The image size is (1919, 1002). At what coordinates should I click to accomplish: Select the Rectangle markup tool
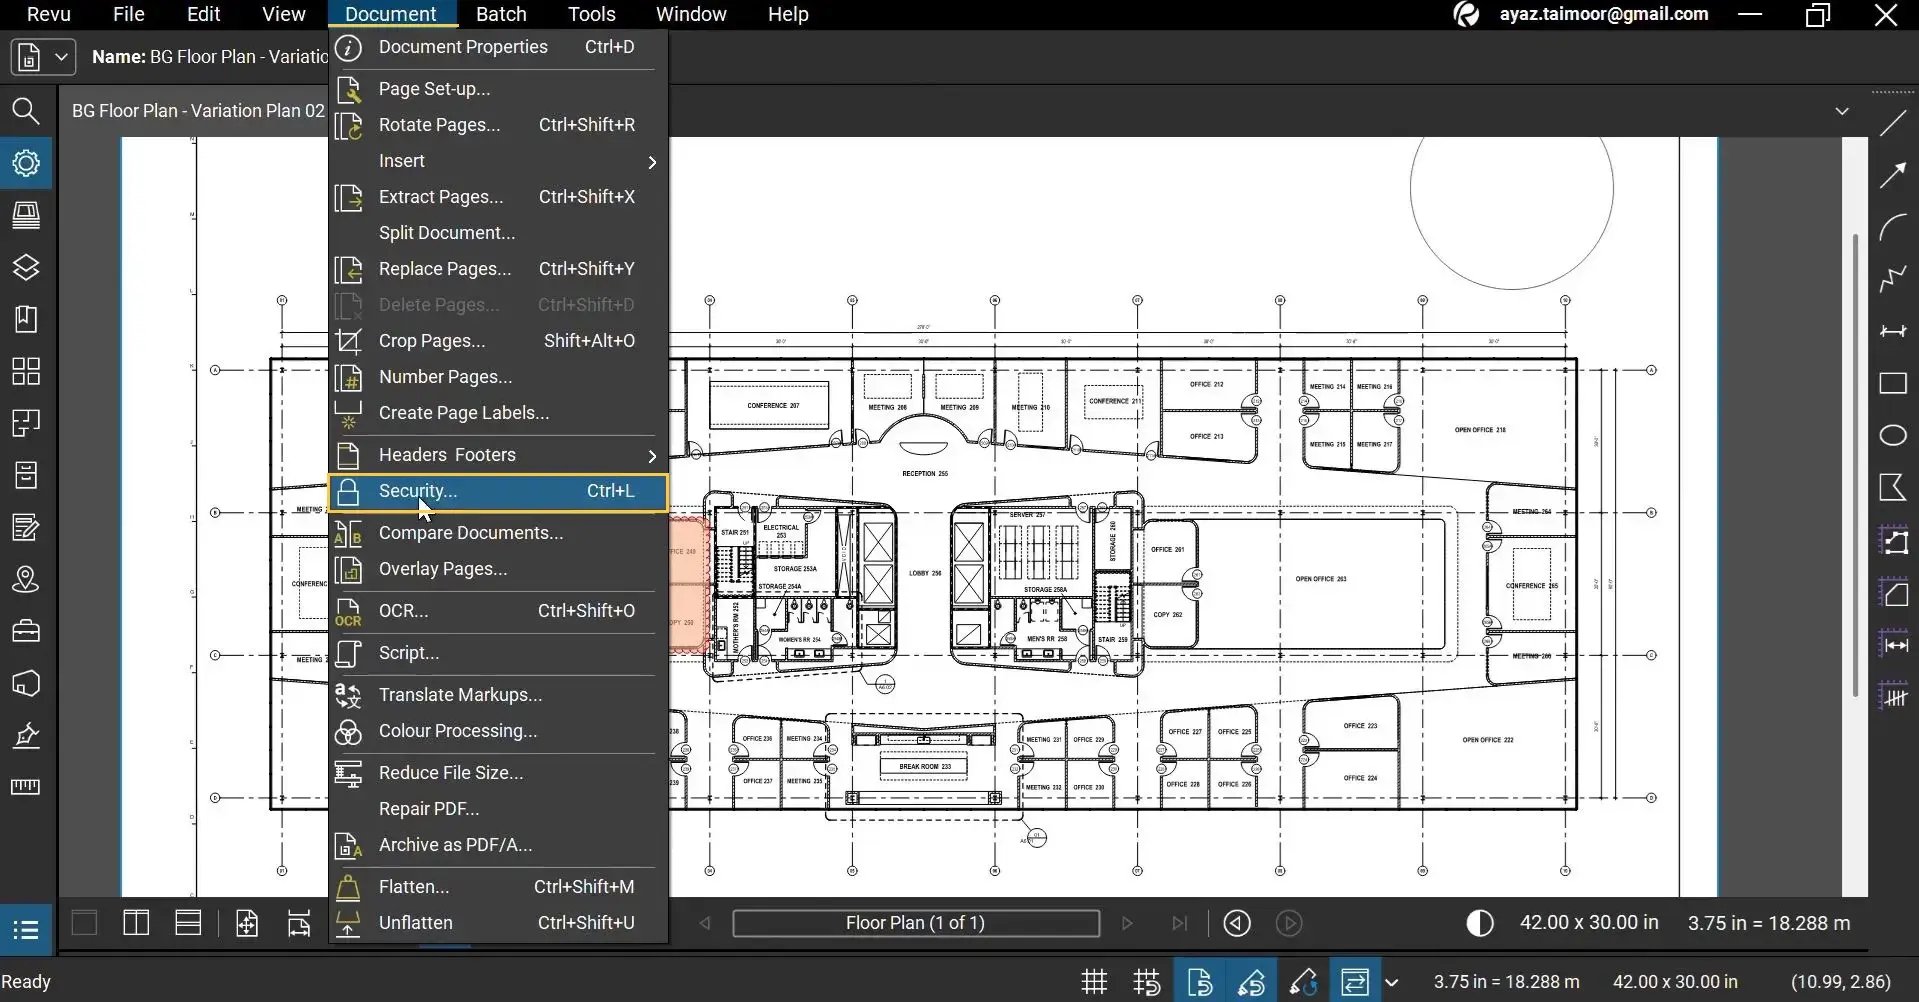pos(1892,384)
